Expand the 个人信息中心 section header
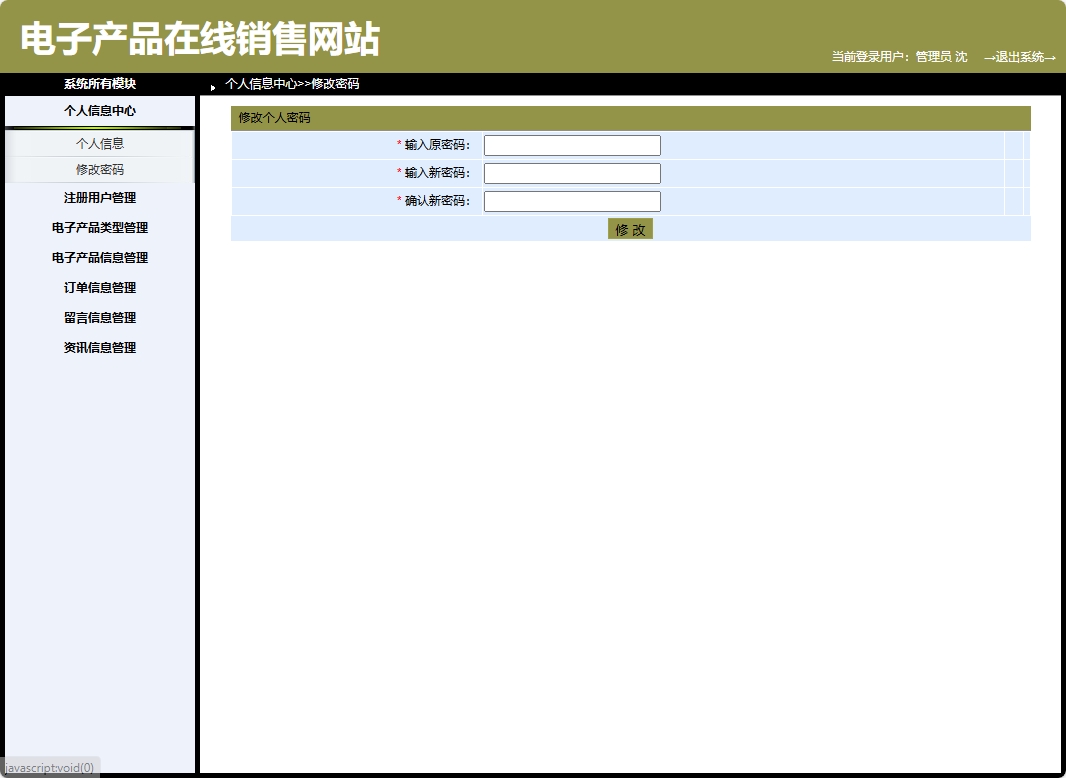 pyautogui.click(x=100, y=111)
